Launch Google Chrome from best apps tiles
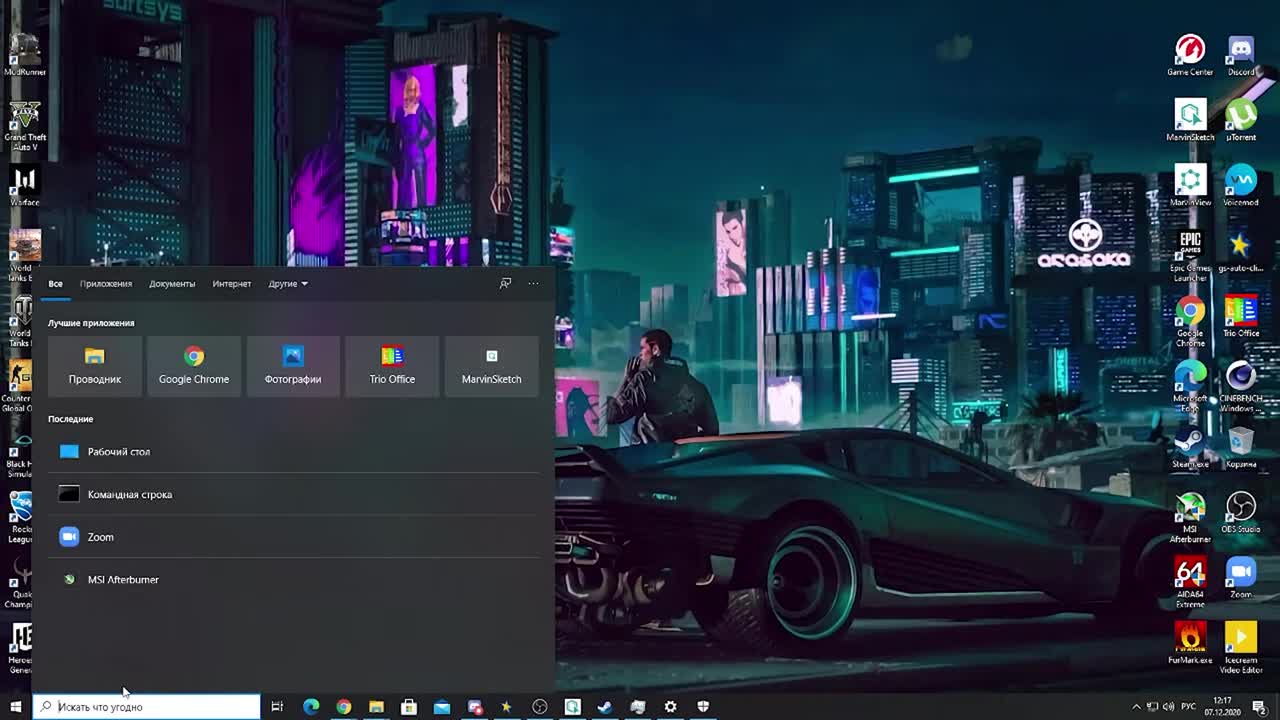 click(194, 366)
